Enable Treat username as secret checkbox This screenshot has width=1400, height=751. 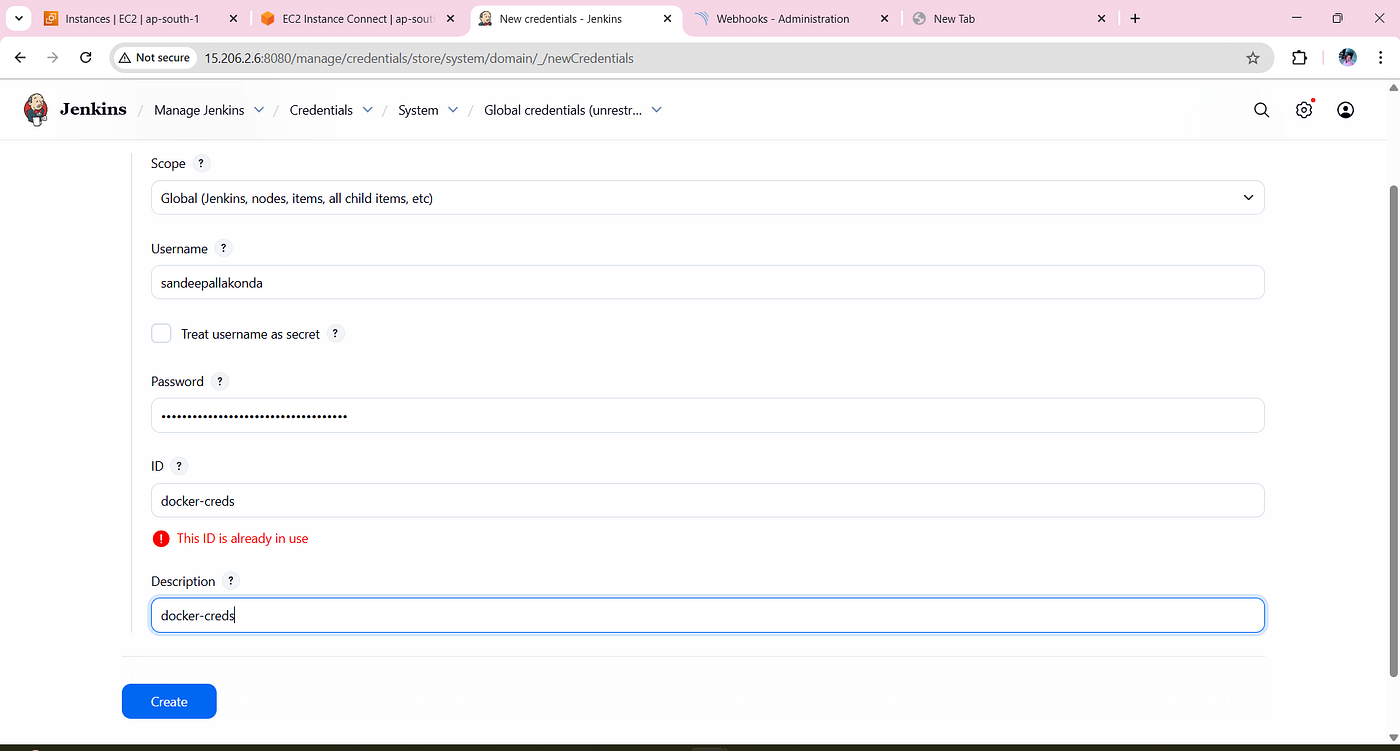pos(161,334)
